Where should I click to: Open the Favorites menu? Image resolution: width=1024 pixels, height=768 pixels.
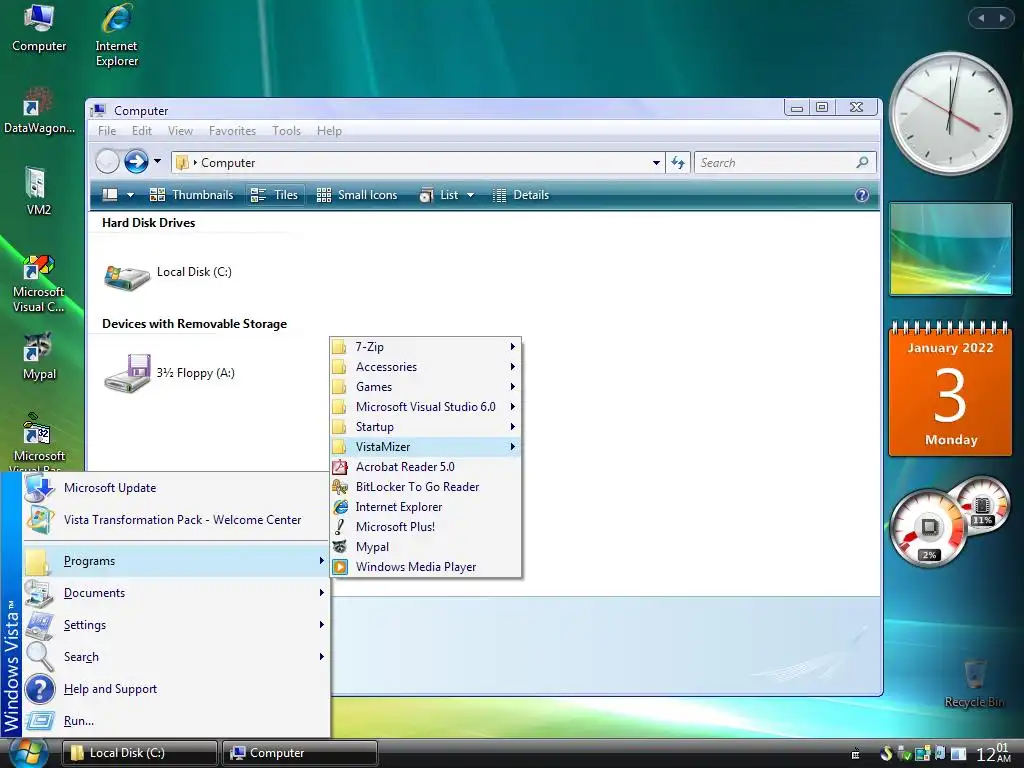point(232,131)
